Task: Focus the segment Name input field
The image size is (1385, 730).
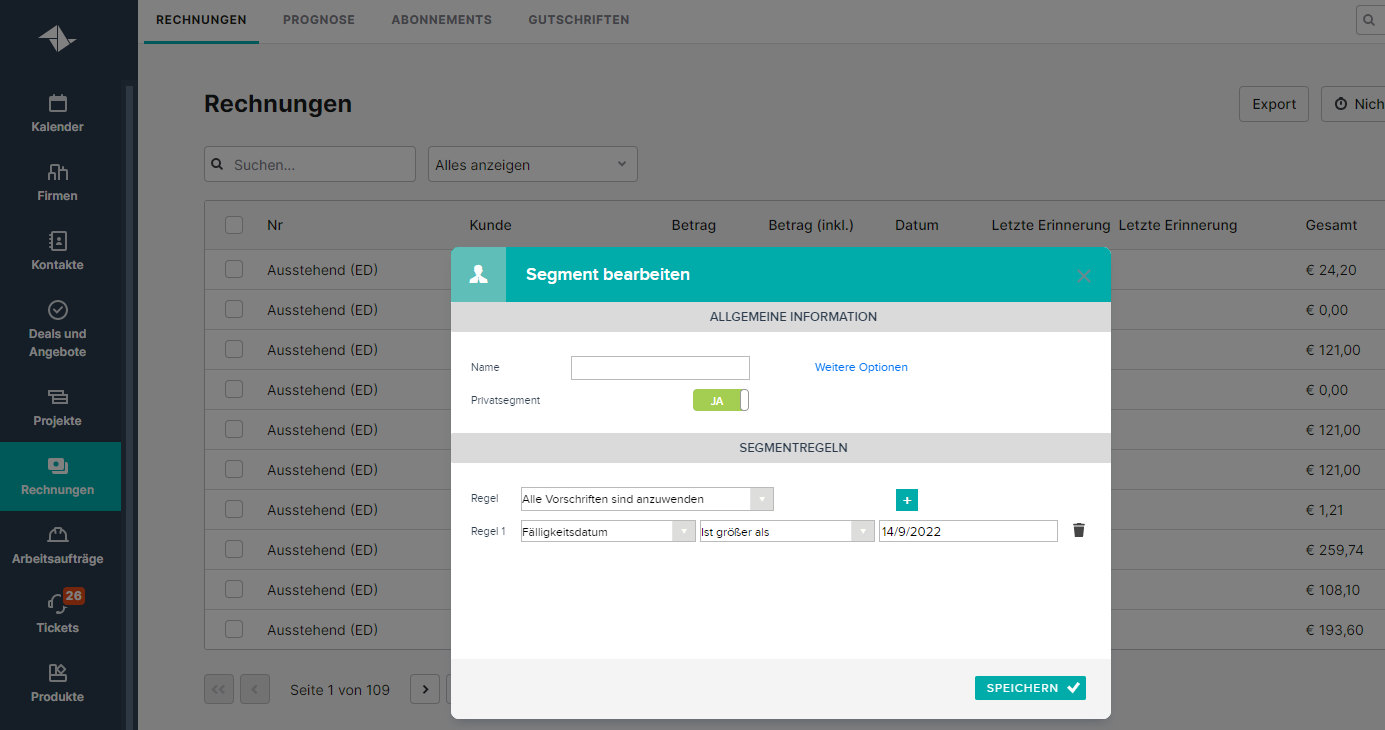Action: pos(660,368)
